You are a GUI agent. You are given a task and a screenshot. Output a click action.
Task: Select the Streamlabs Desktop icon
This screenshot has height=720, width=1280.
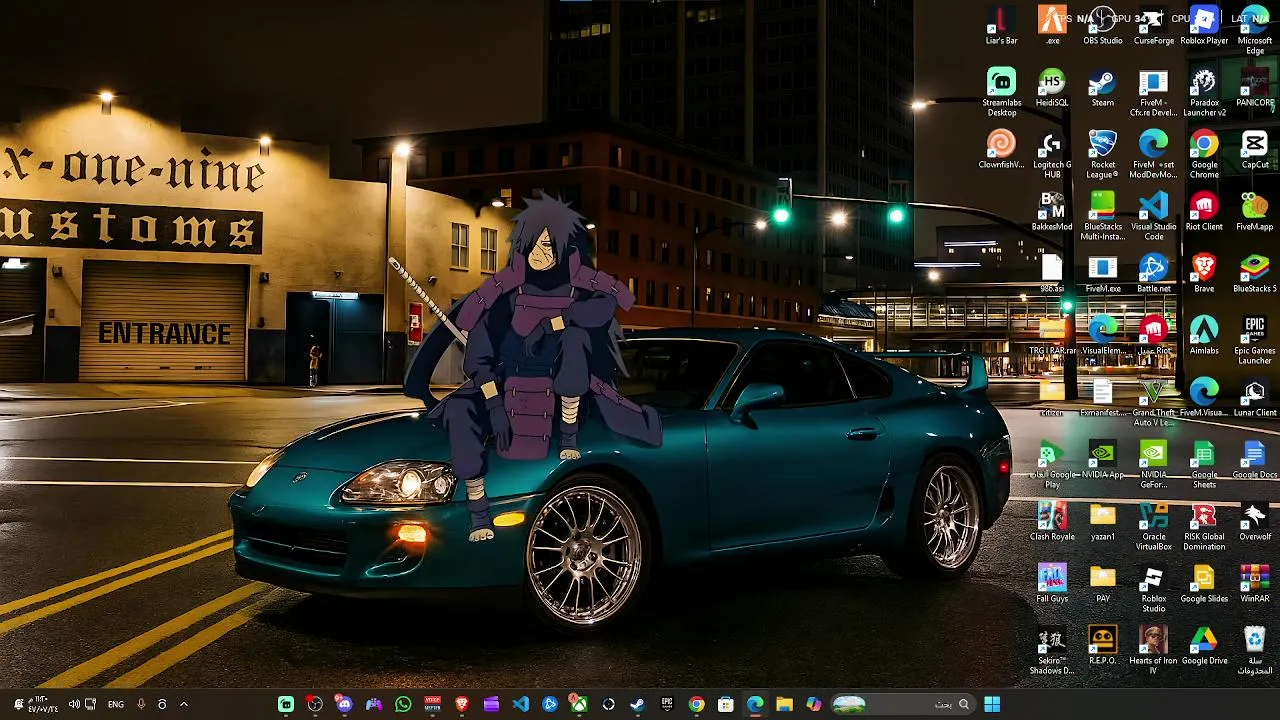pyautogui.click(x=1001, y=93)
